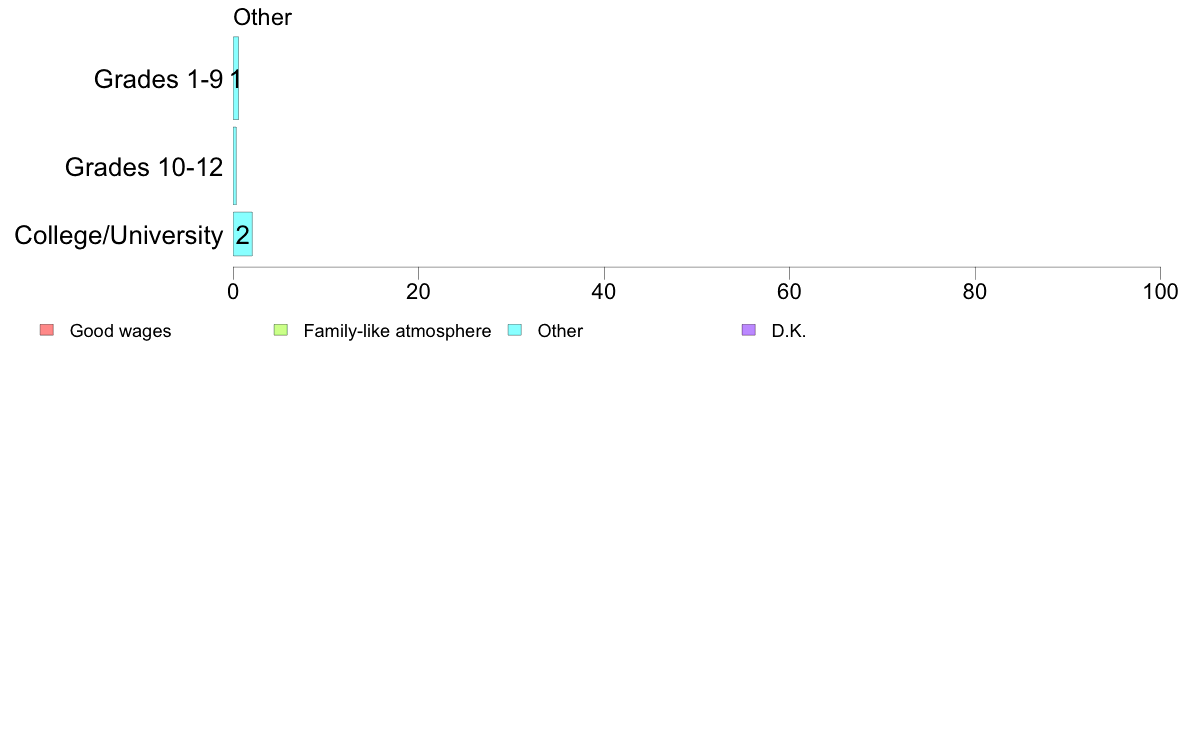Click the Grades 10-12 category label
This screenshot has height=736, width=1188.
pyautogui.click(x=144, y=167)
